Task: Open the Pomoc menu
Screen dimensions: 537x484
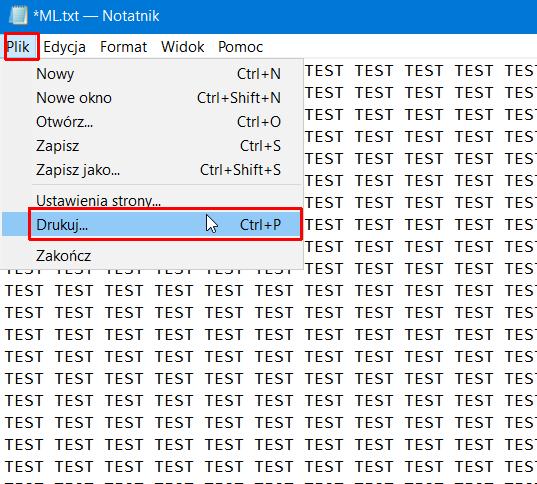Action: coord(240,47)
